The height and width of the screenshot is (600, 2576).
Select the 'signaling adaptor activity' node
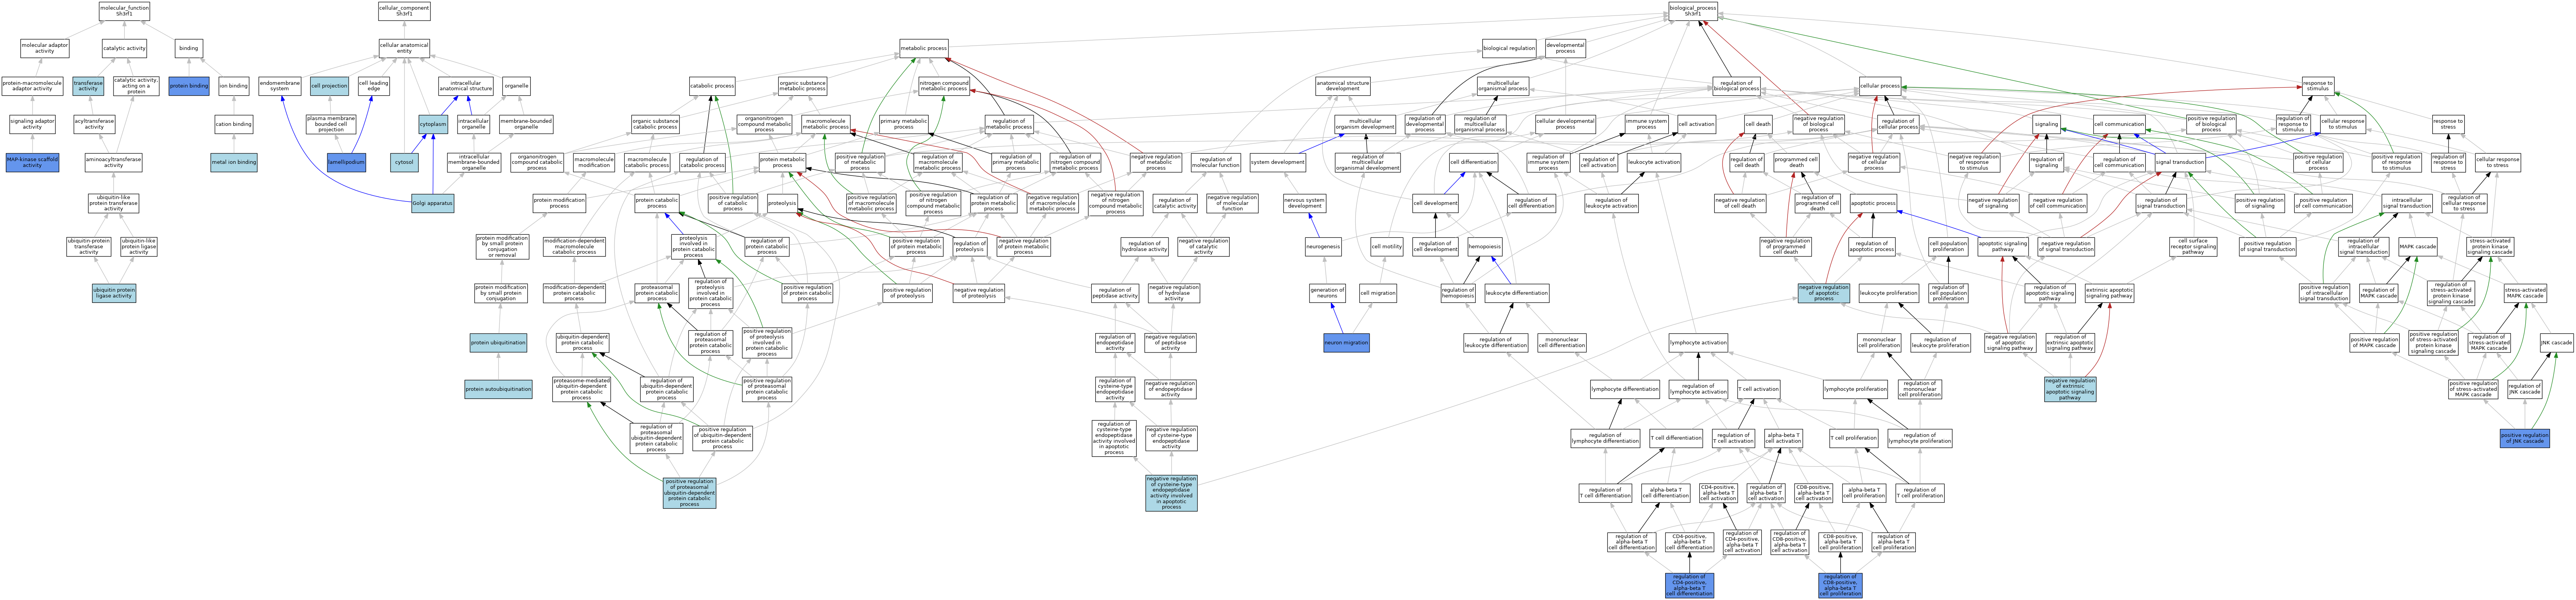coord(32,124)
